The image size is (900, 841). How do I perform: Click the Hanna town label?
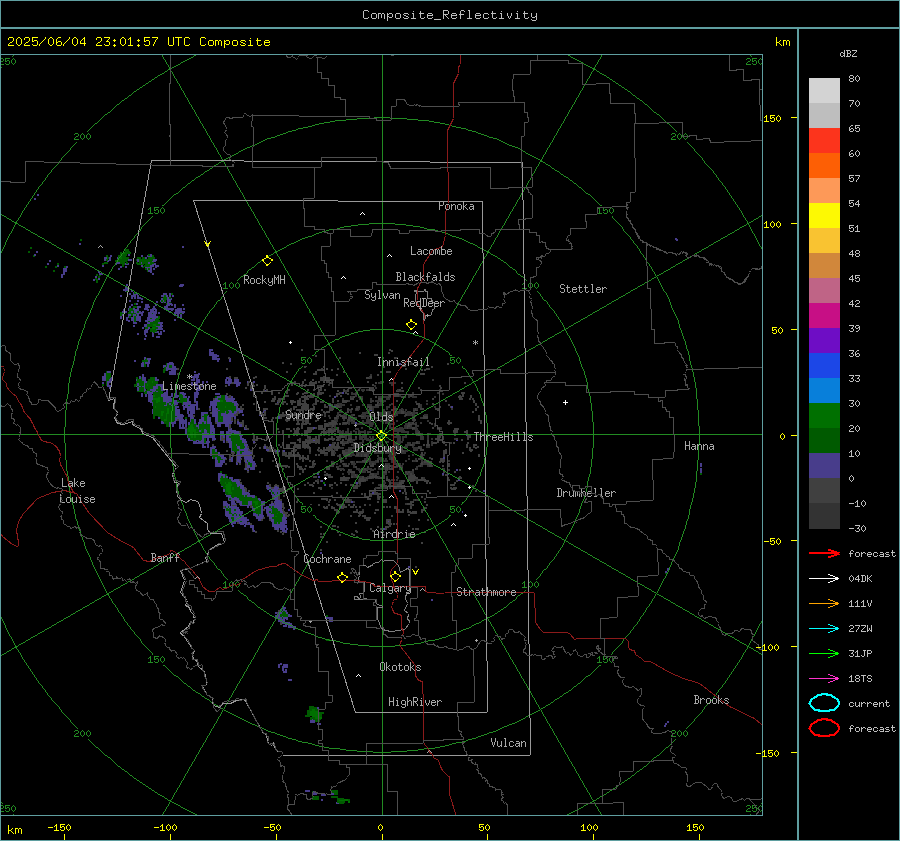click(699, 446)
